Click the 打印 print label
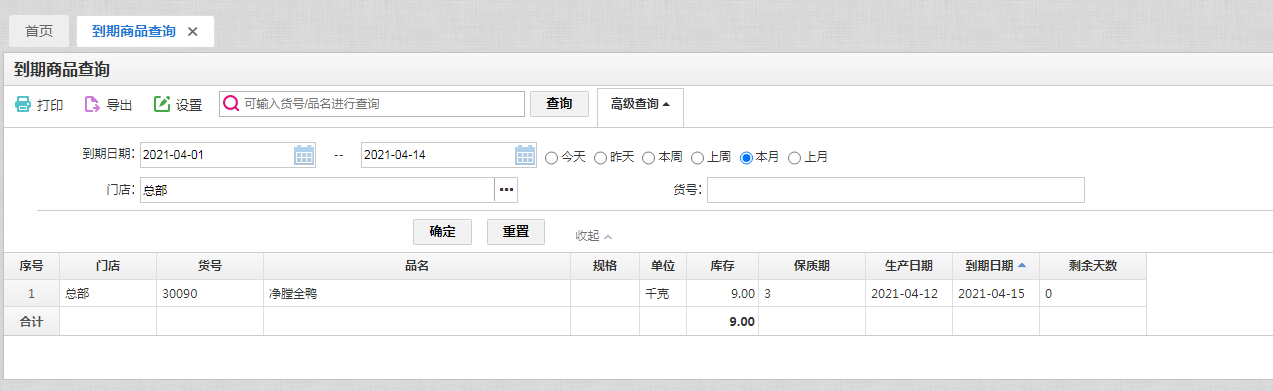 click(50, 105)
